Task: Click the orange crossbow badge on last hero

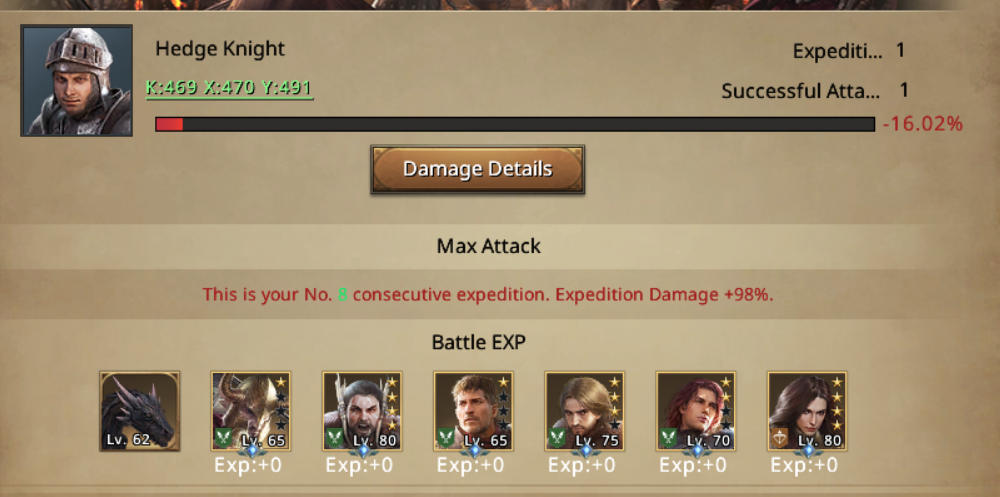Action: click(x=779, y=438)
